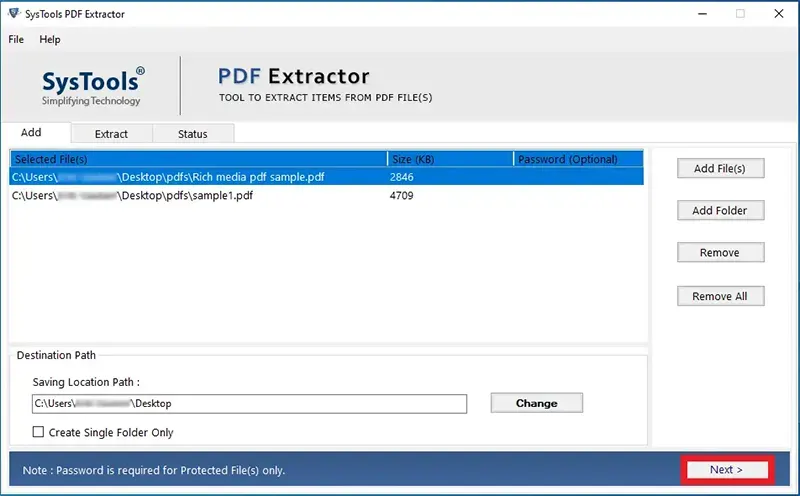Click the Saving Location Path field
800x496 pixels.
[249, 404]
